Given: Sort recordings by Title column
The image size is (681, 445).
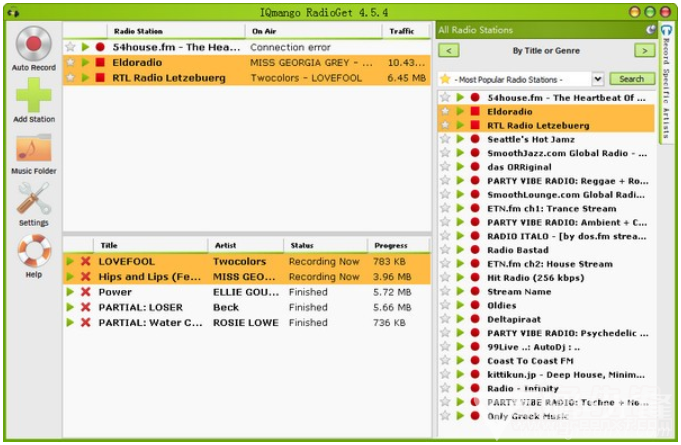Looking at the screenshot, I should click(150, 245).
